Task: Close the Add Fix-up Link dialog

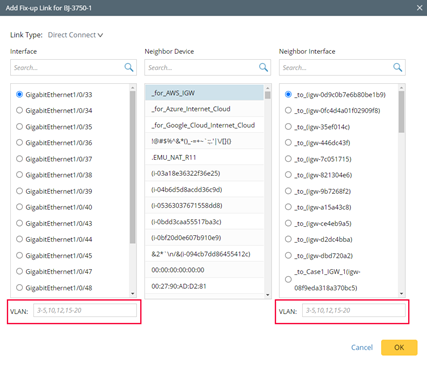Action: click(x=419, y=8)
